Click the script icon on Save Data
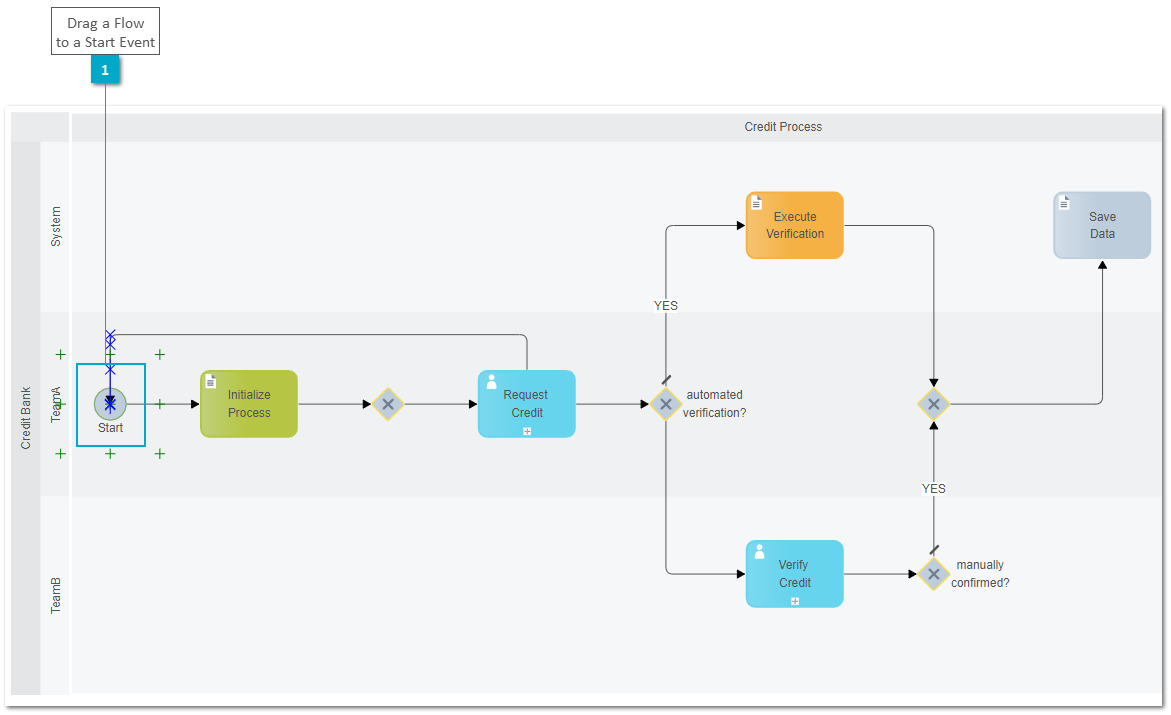This screenshot has height=715, width=1171. (1064, 203)
